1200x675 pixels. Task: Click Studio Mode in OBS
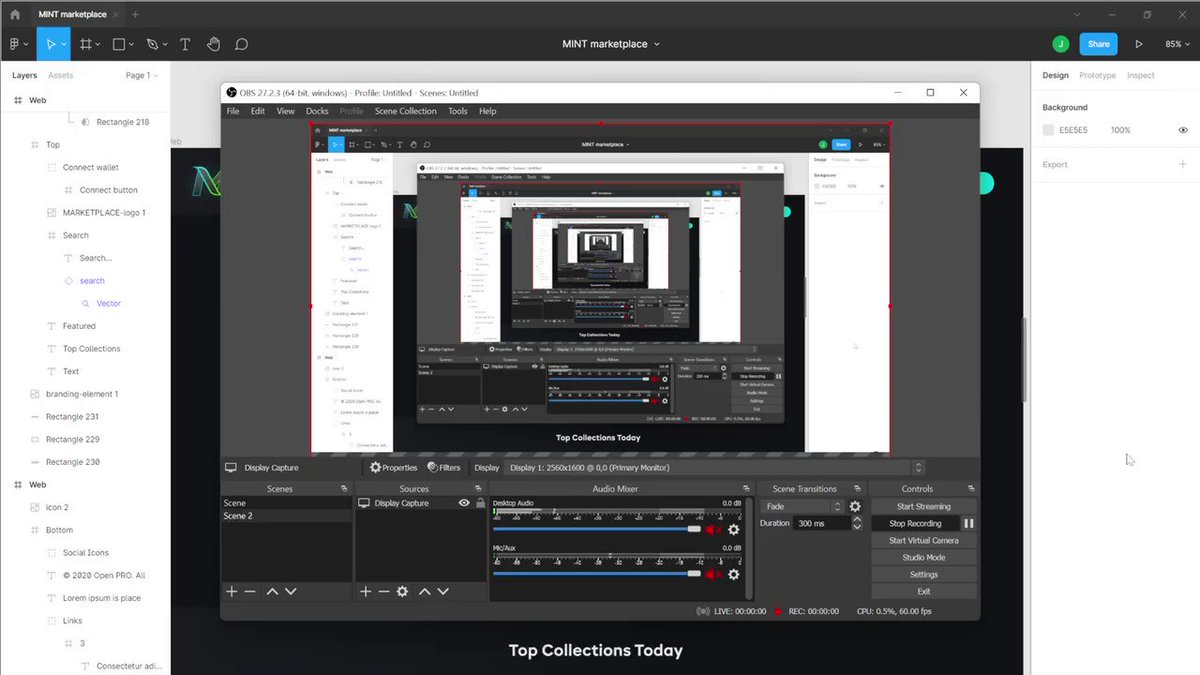point(924,557)
